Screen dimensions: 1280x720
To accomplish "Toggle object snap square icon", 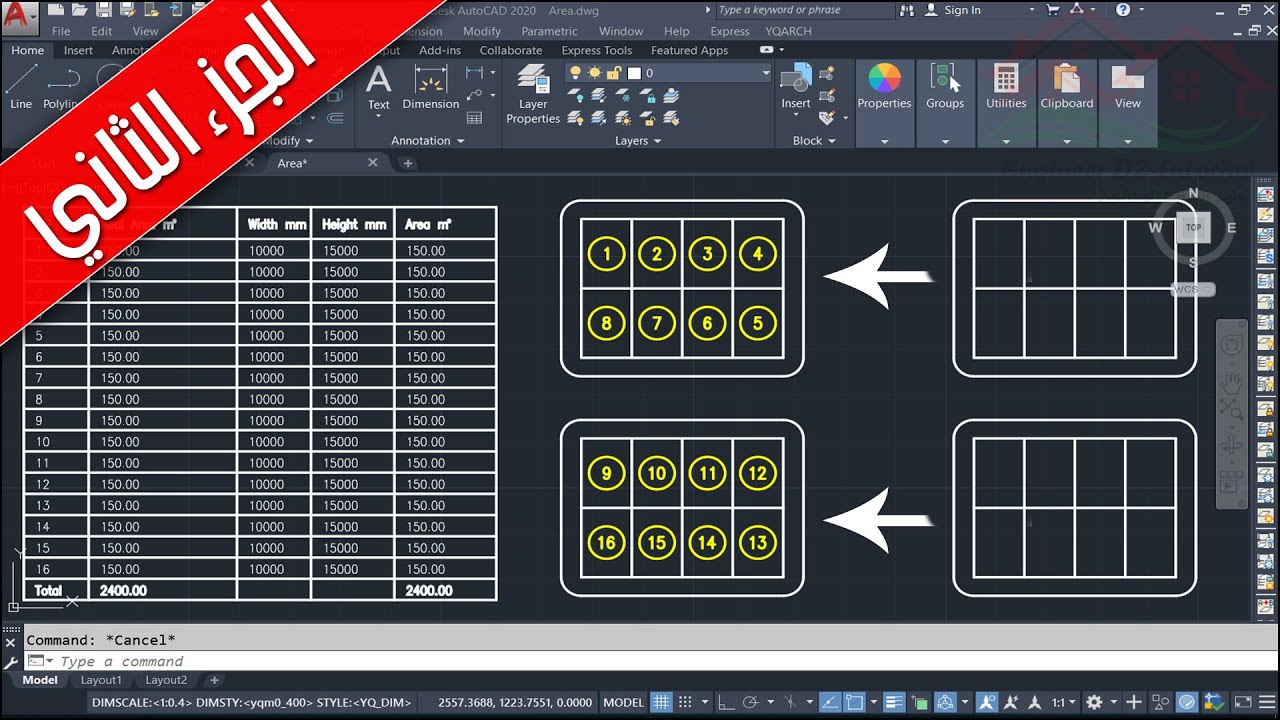I will click(855, 702).
